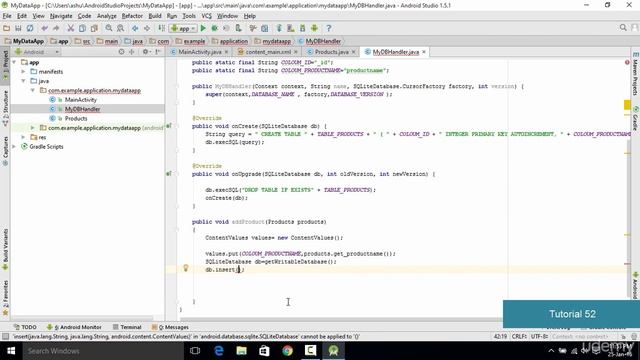Click the Make Project icon
Viewport: 640px width, 360px height.
[x=162, y=28]
